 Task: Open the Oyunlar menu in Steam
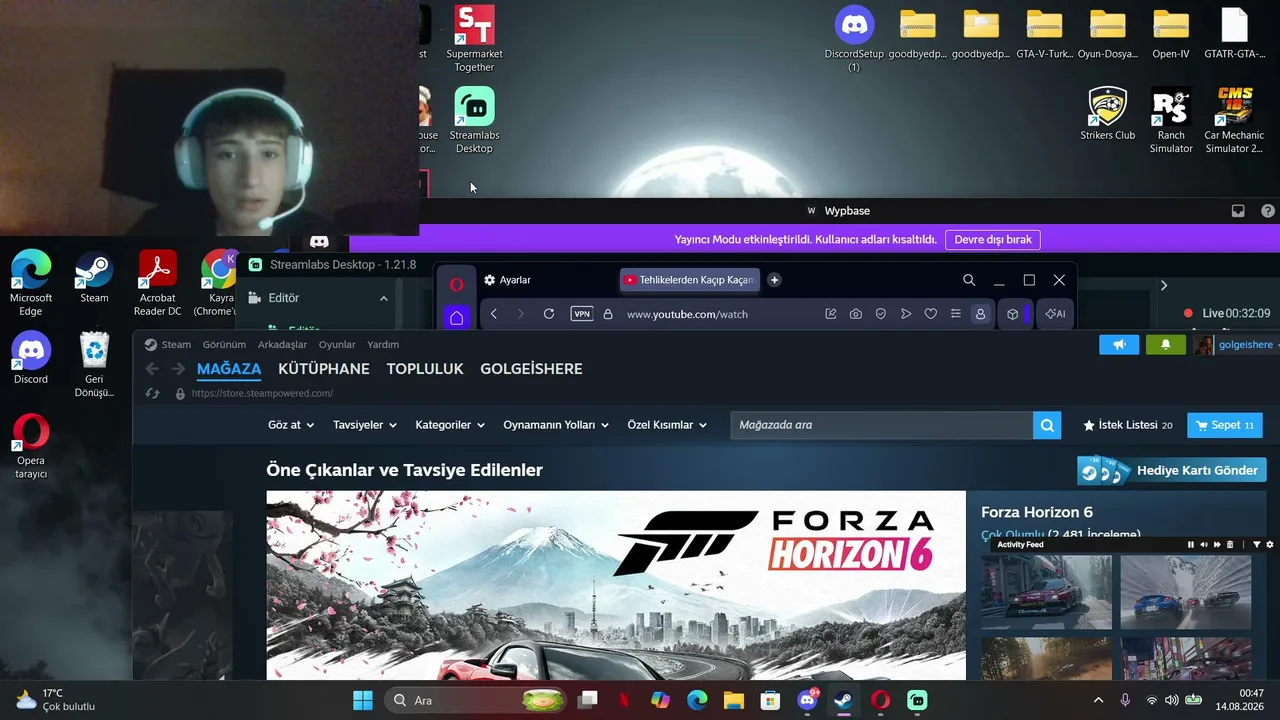(337, 345)
